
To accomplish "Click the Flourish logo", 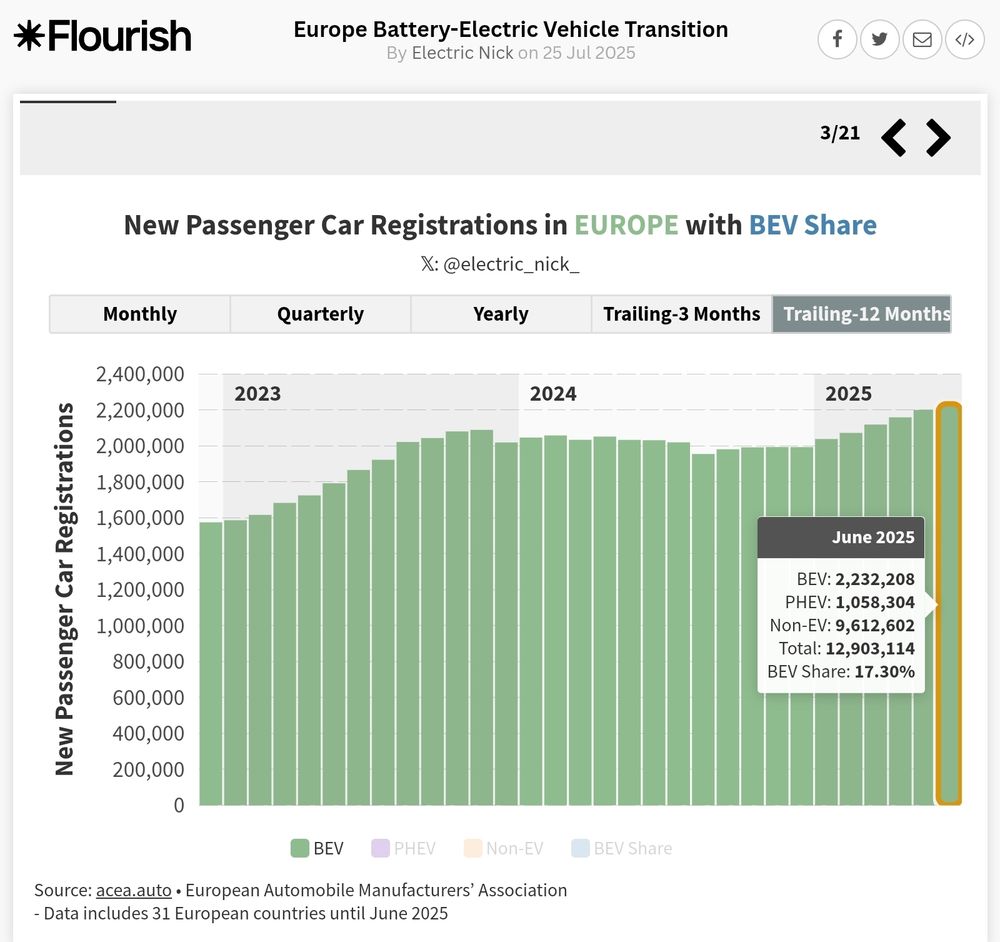I will (103, 36).
